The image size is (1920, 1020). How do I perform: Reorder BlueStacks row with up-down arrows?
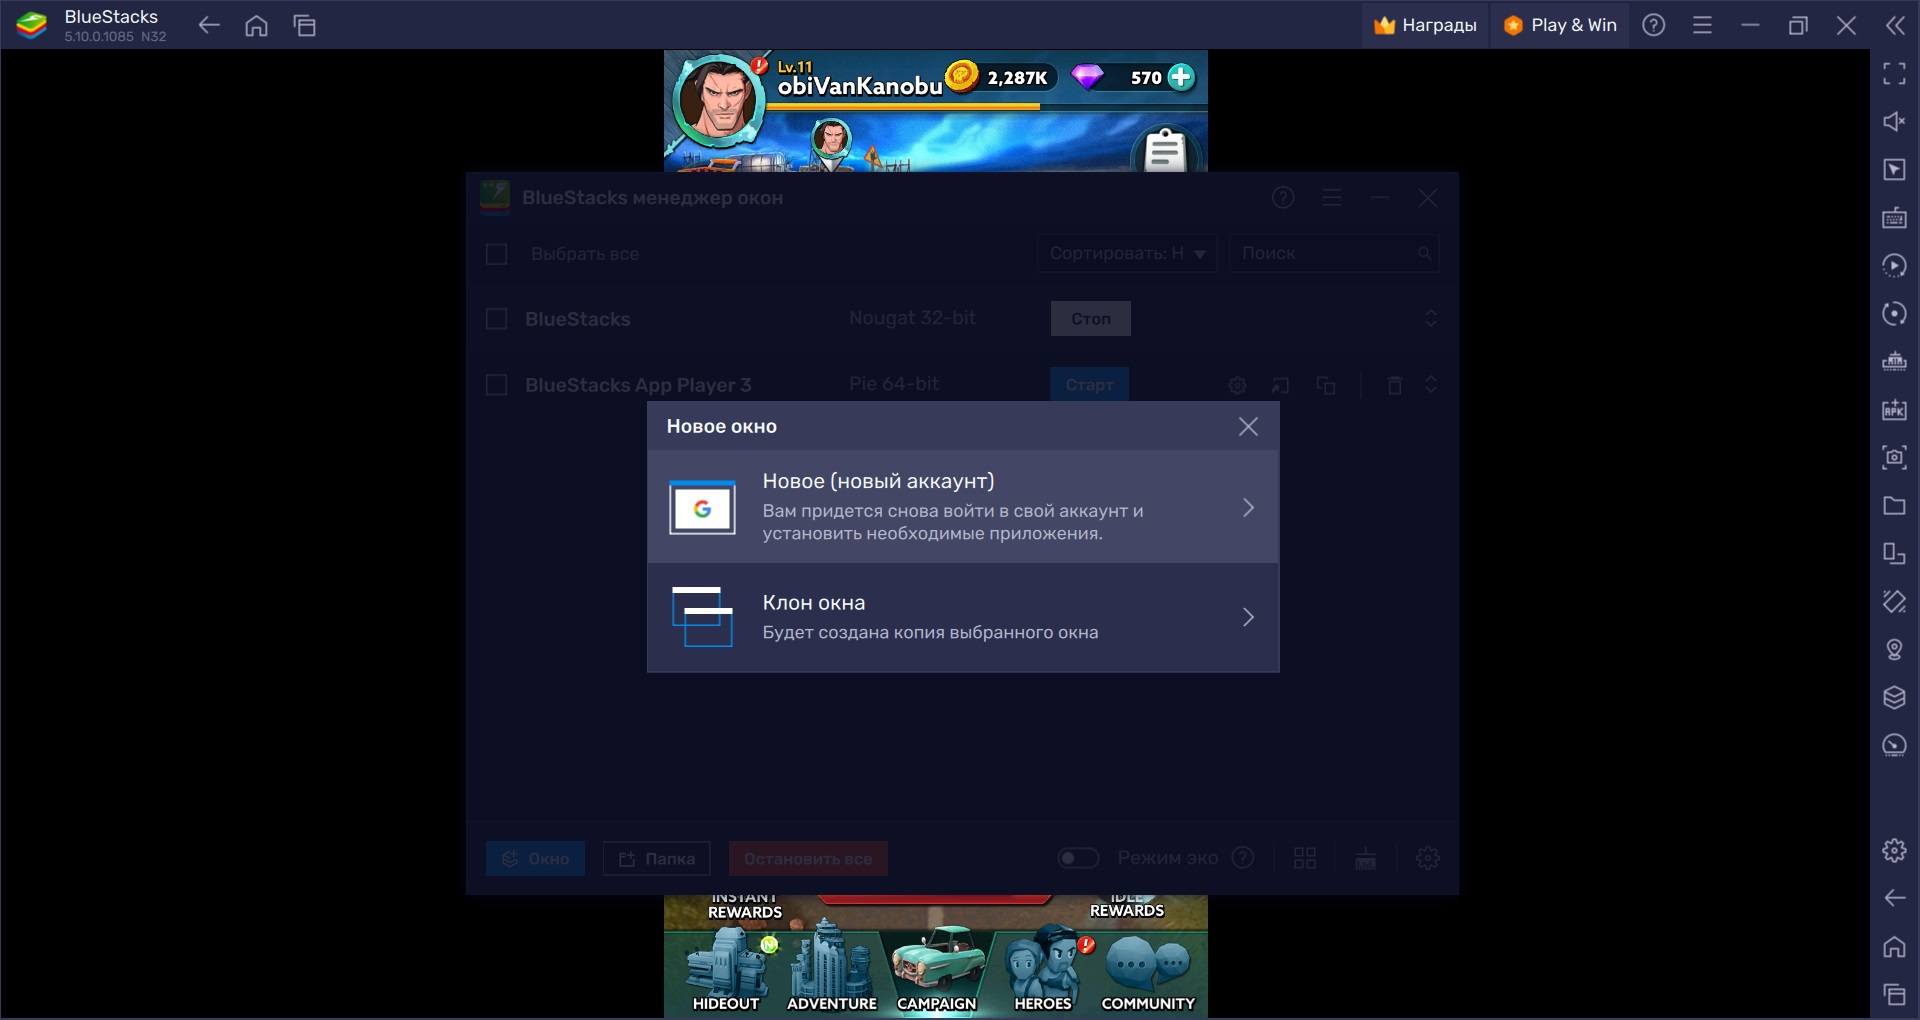pos(1431,319)
